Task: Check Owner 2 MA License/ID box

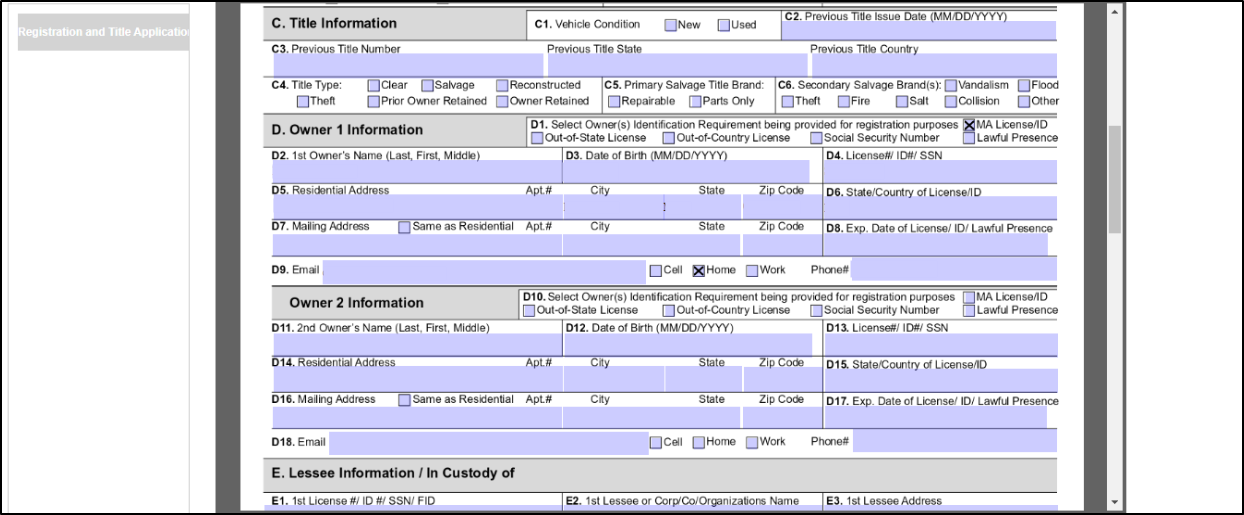Action: (x=969, y=297)
